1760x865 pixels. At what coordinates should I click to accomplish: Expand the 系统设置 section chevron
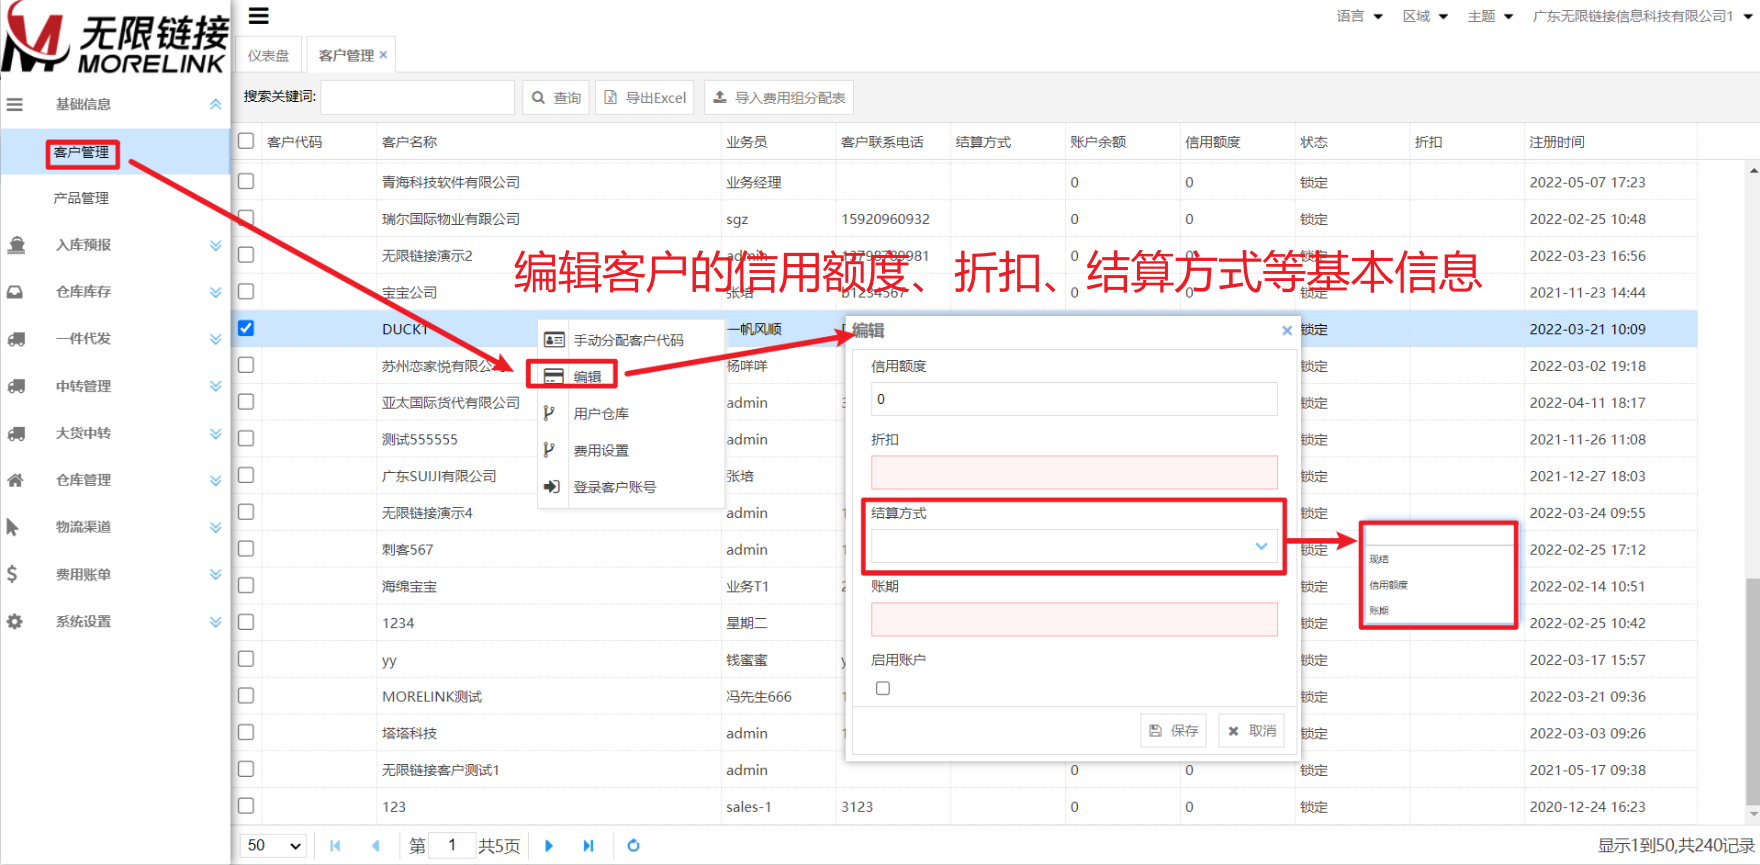215,621
